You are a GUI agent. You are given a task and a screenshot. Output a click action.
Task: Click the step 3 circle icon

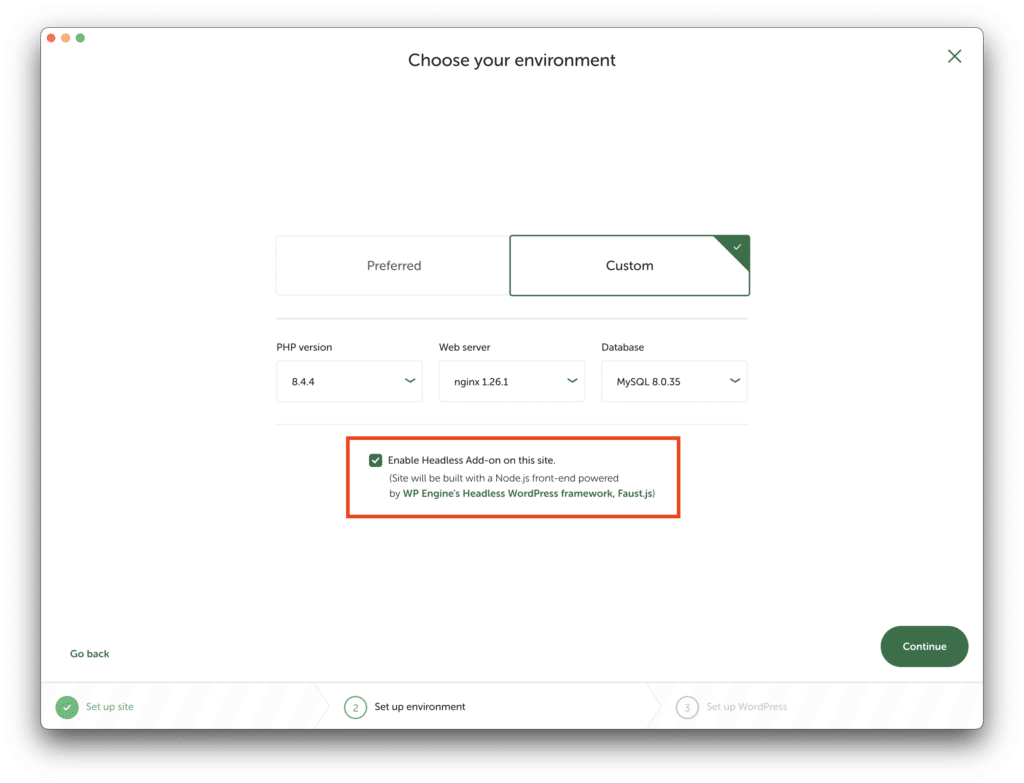click(687, 707)
